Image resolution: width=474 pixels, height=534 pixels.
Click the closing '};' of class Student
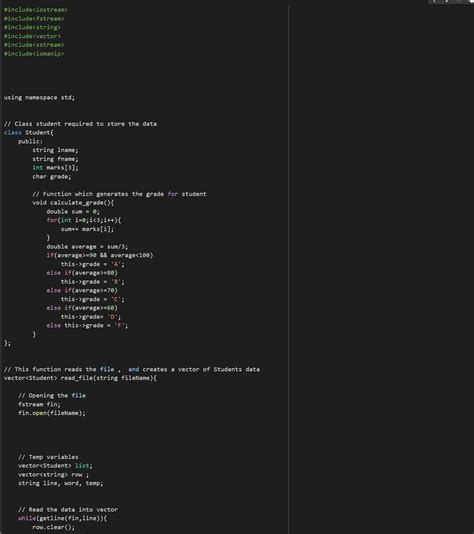coord(7,343)
